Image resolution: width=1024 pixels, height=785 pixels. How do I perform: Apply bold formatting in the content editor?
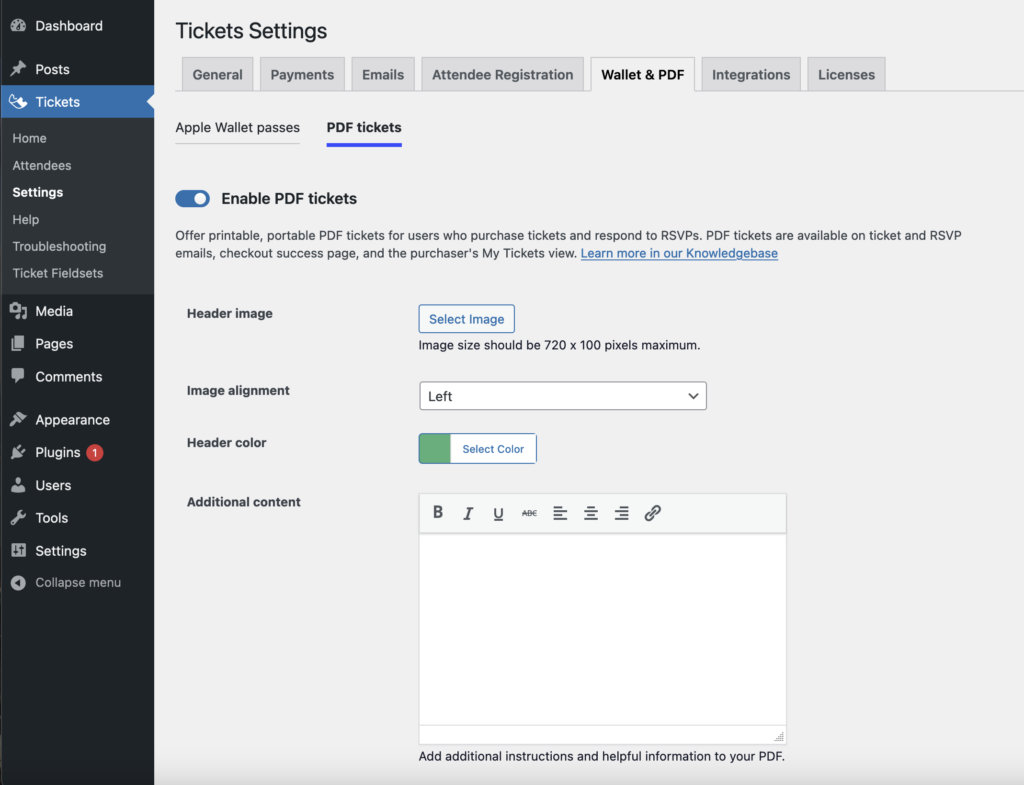click(438, 513)
